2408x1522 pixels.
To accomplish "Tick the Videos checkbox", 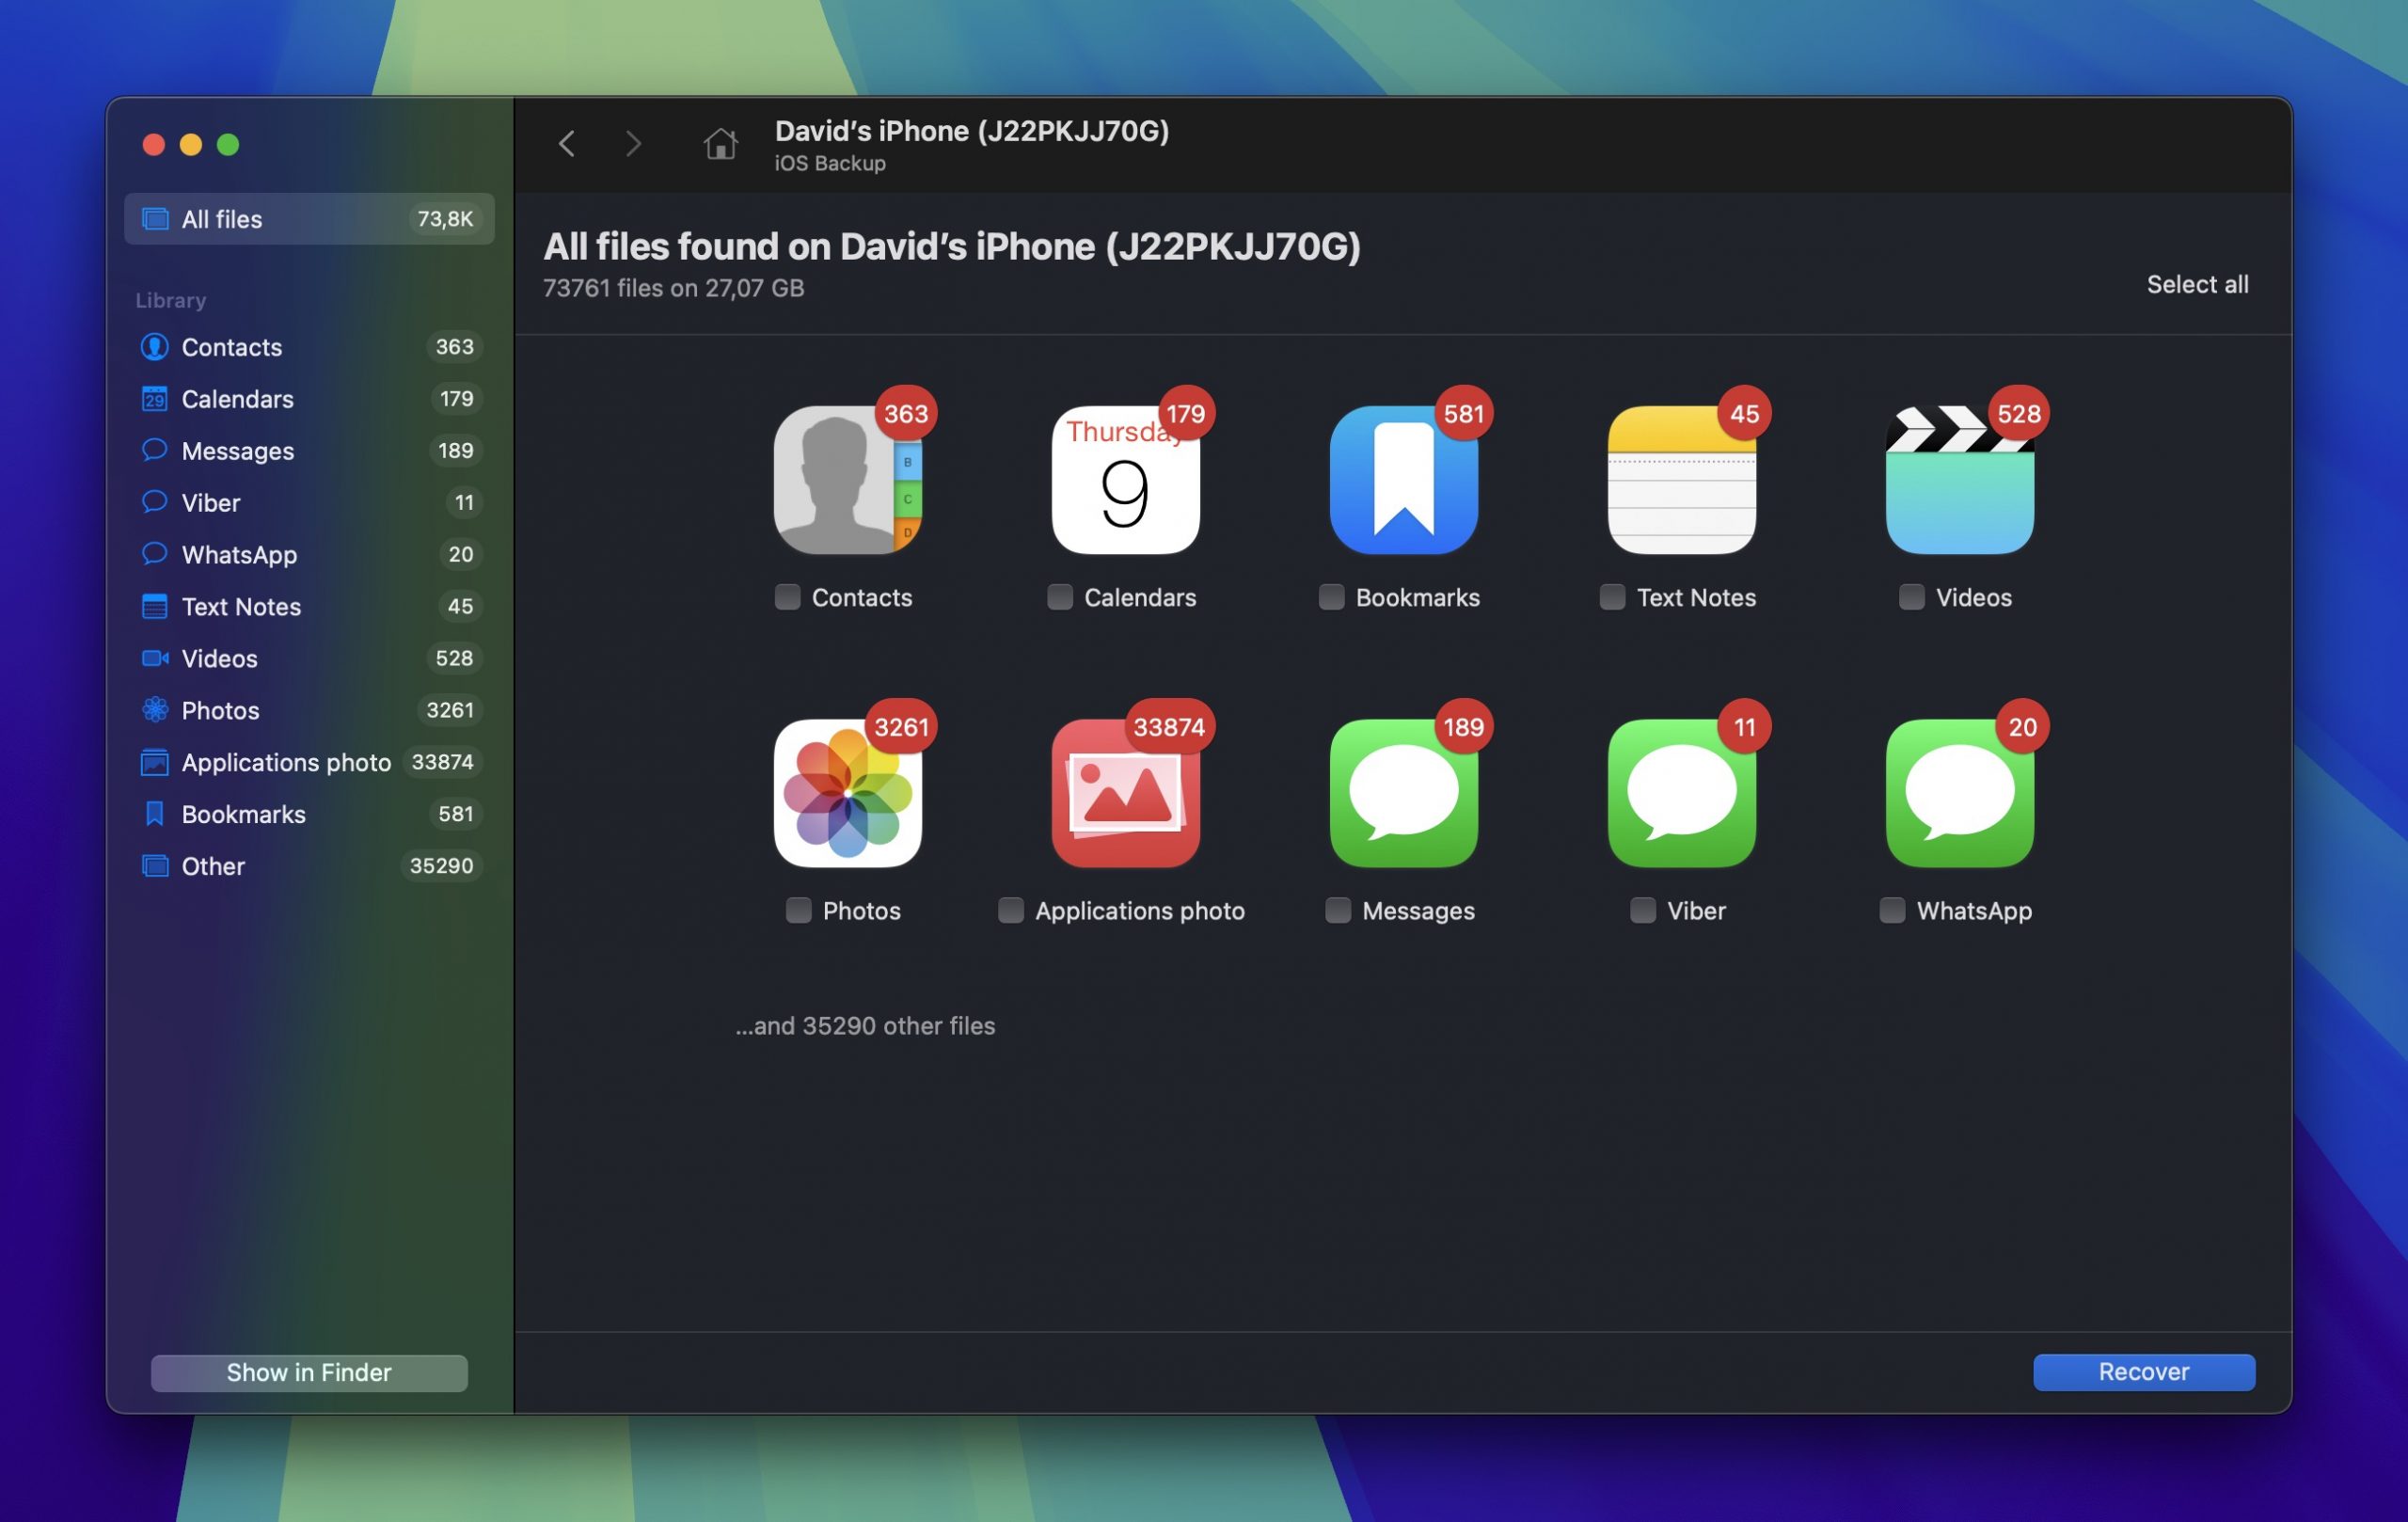I will point(1911,597).
